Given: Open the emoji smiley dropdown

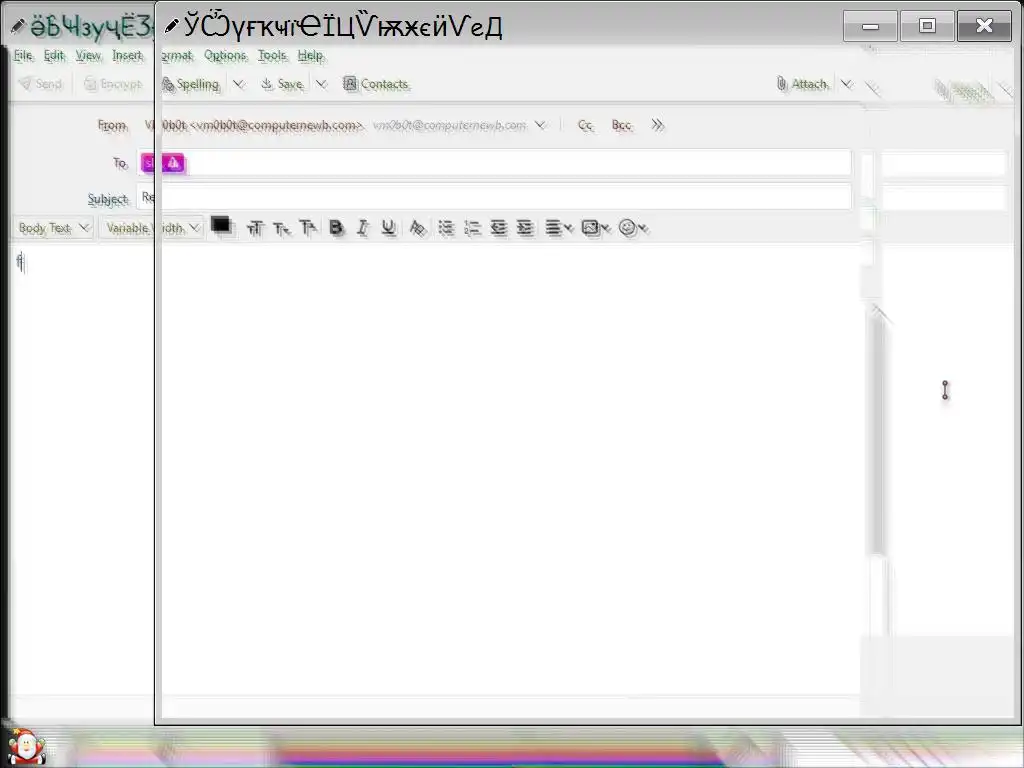Looking at the screenshot, I should [632, 227].
